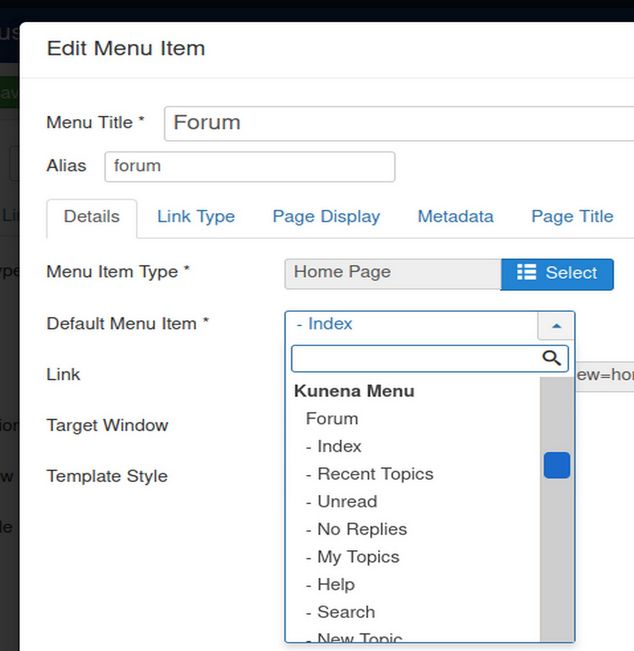
Task: Select the Forum option under Kunena Menu
Action: (x=332, y=419)
